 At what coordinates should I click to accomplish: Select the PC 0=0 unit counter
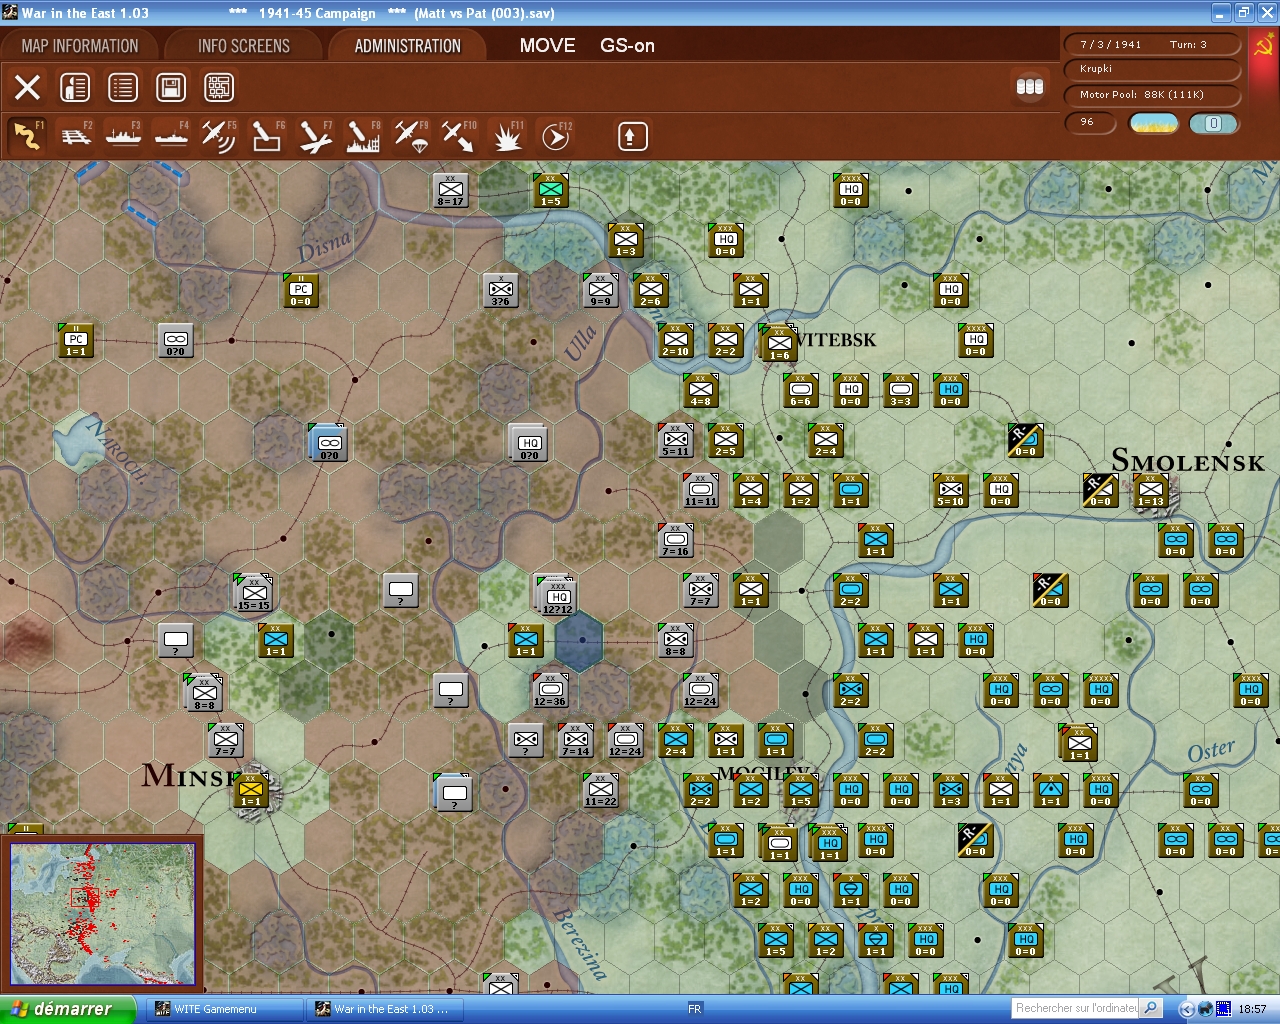point(300,290)
